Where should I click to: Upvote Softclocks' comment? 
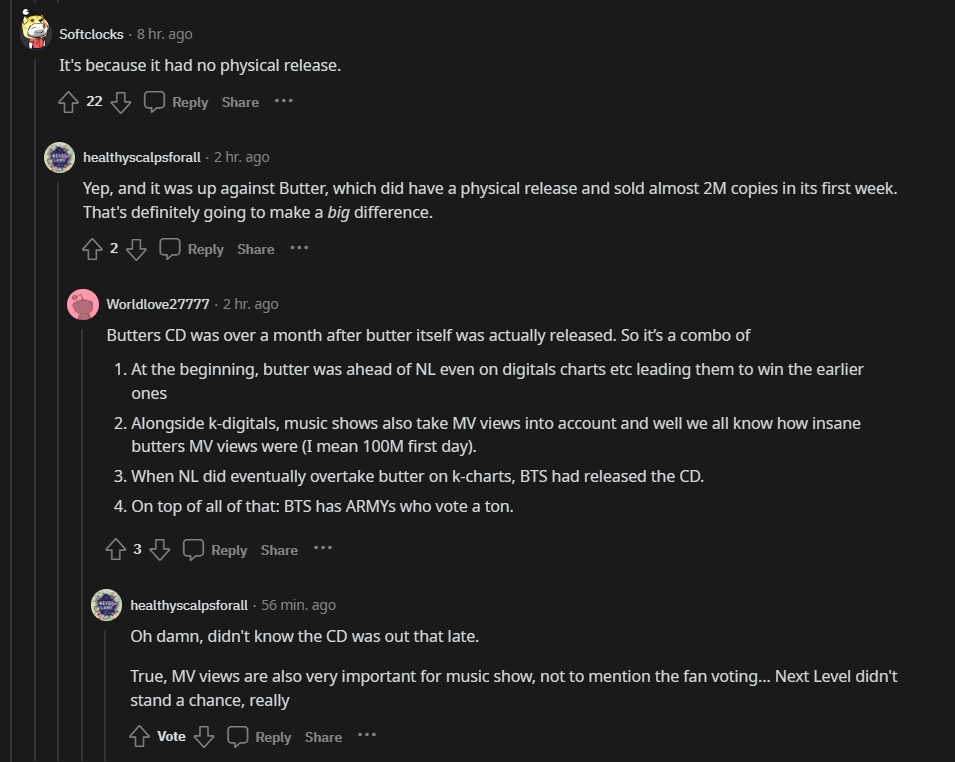coord(68,102)
